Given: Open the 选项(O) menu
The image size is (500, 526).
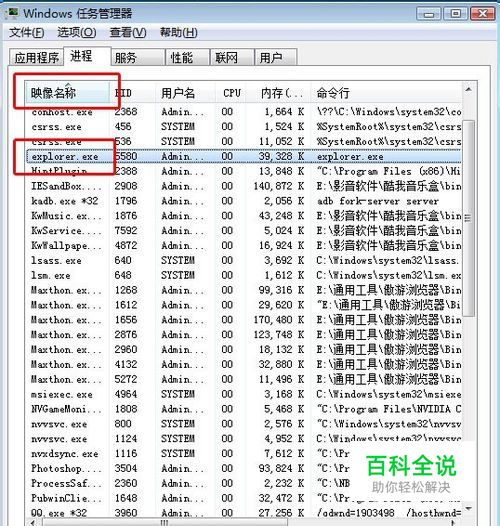Looking at the screenshot, I should point(77,33).
